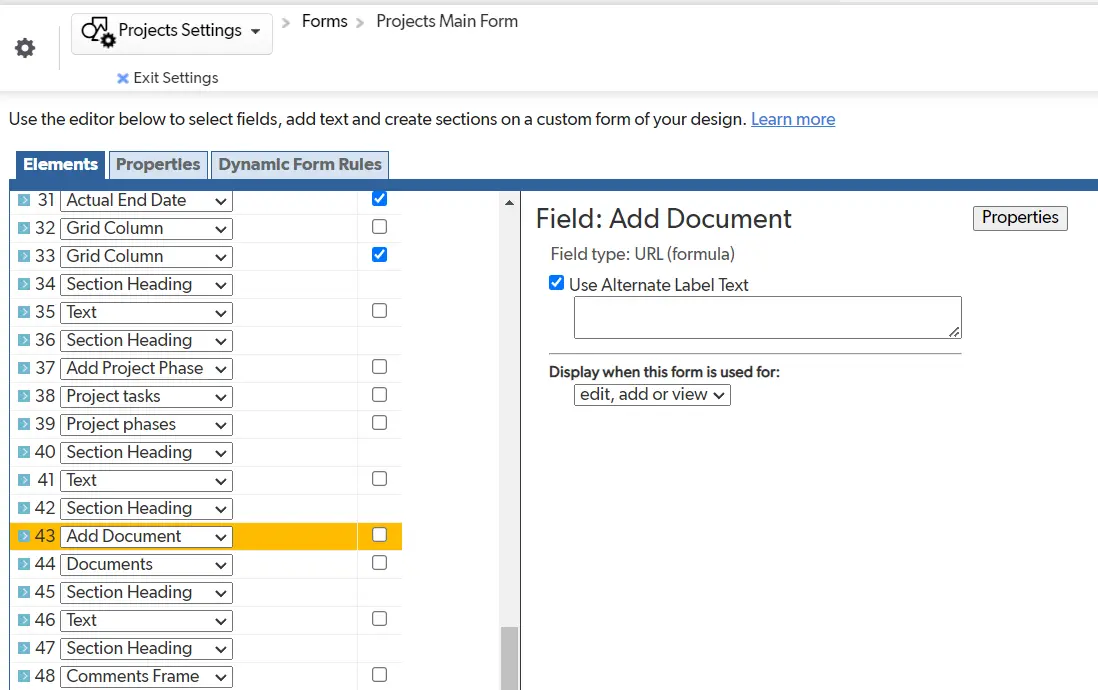Check the checkbox for Project phases row
Screen dimensions: 1098x690
(380, 423)
